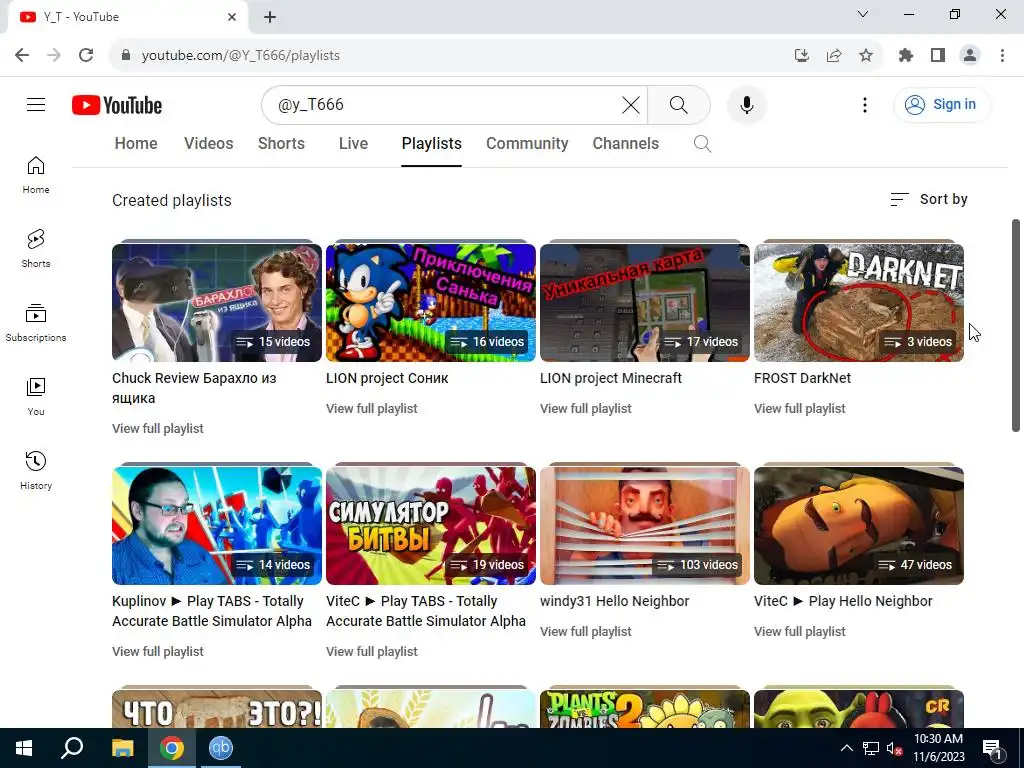Image resolution: width=1024 pixels, height=768 pixels.
Task: Close the Y_T - YouTube tab
Action: click(x=232, y=17)
